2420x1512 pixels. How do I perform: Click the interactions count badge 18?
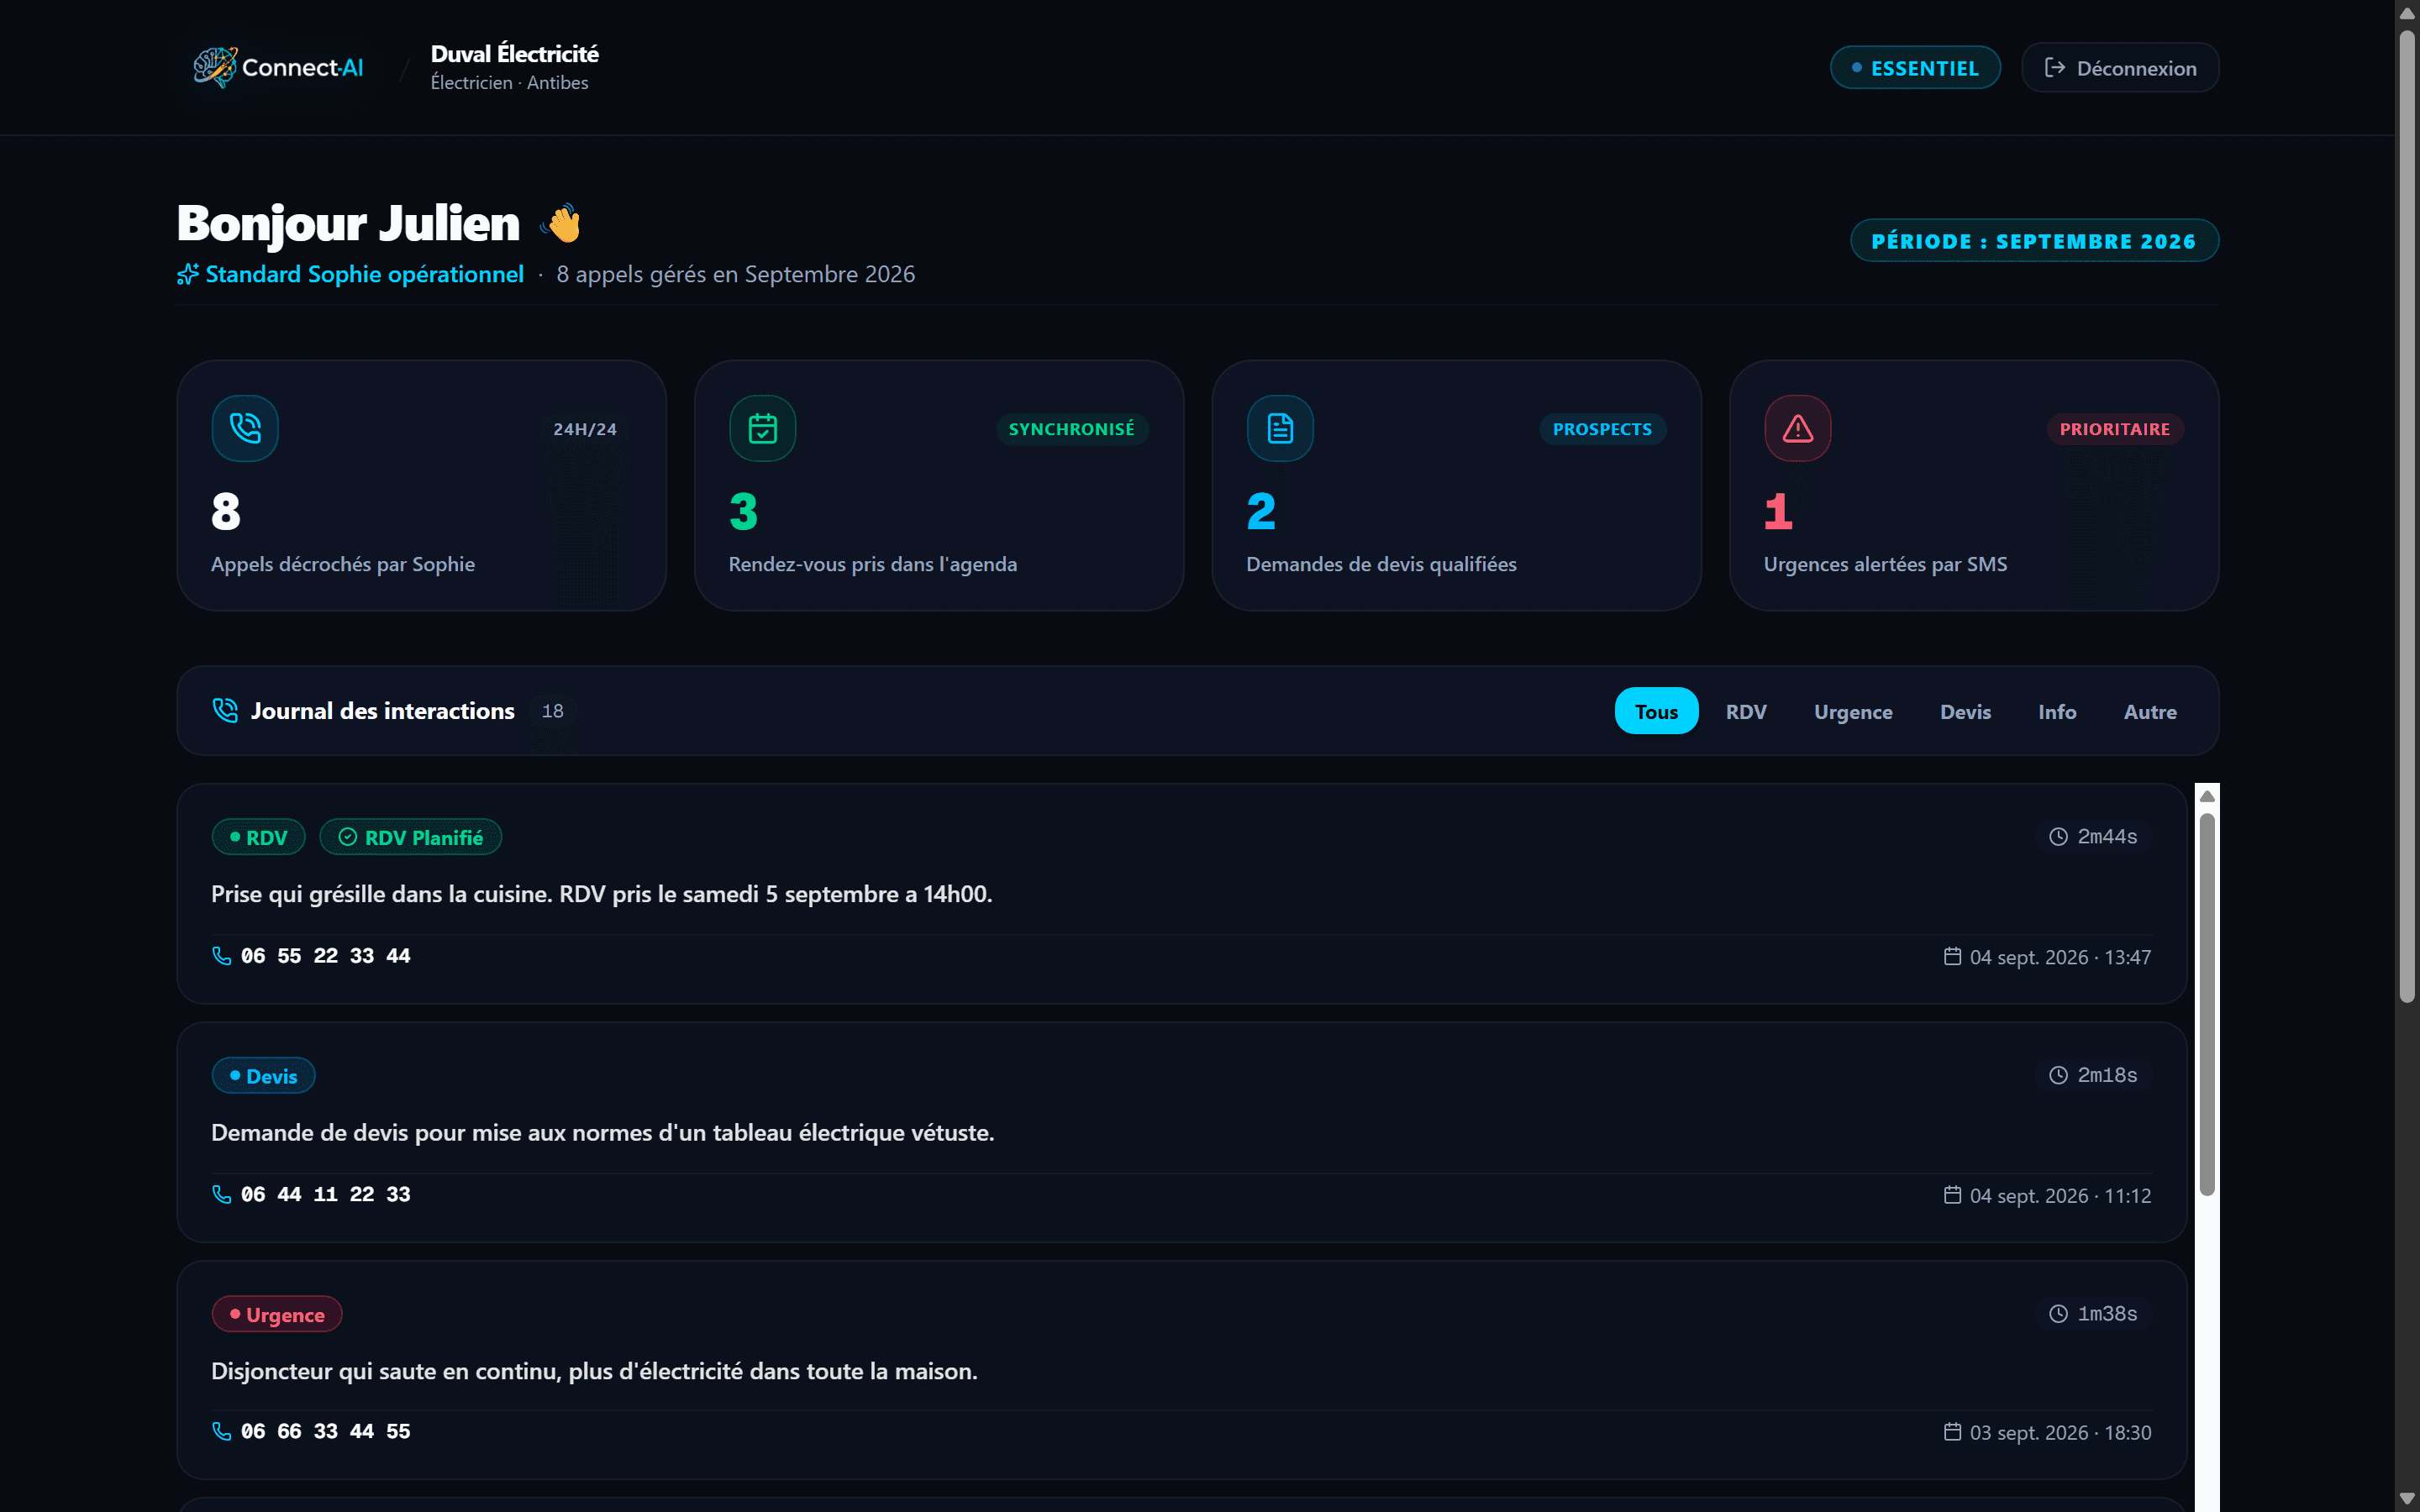coord(552,711)
